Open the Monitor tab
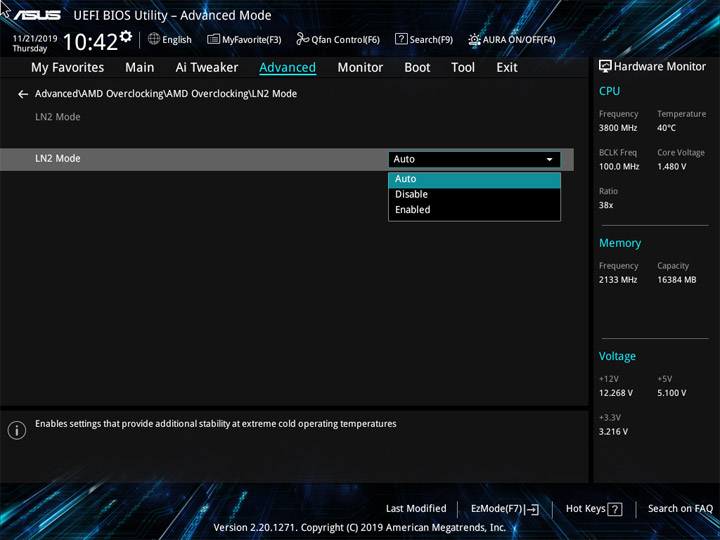This screenshot has height=540, width=720. coord(360,68)
